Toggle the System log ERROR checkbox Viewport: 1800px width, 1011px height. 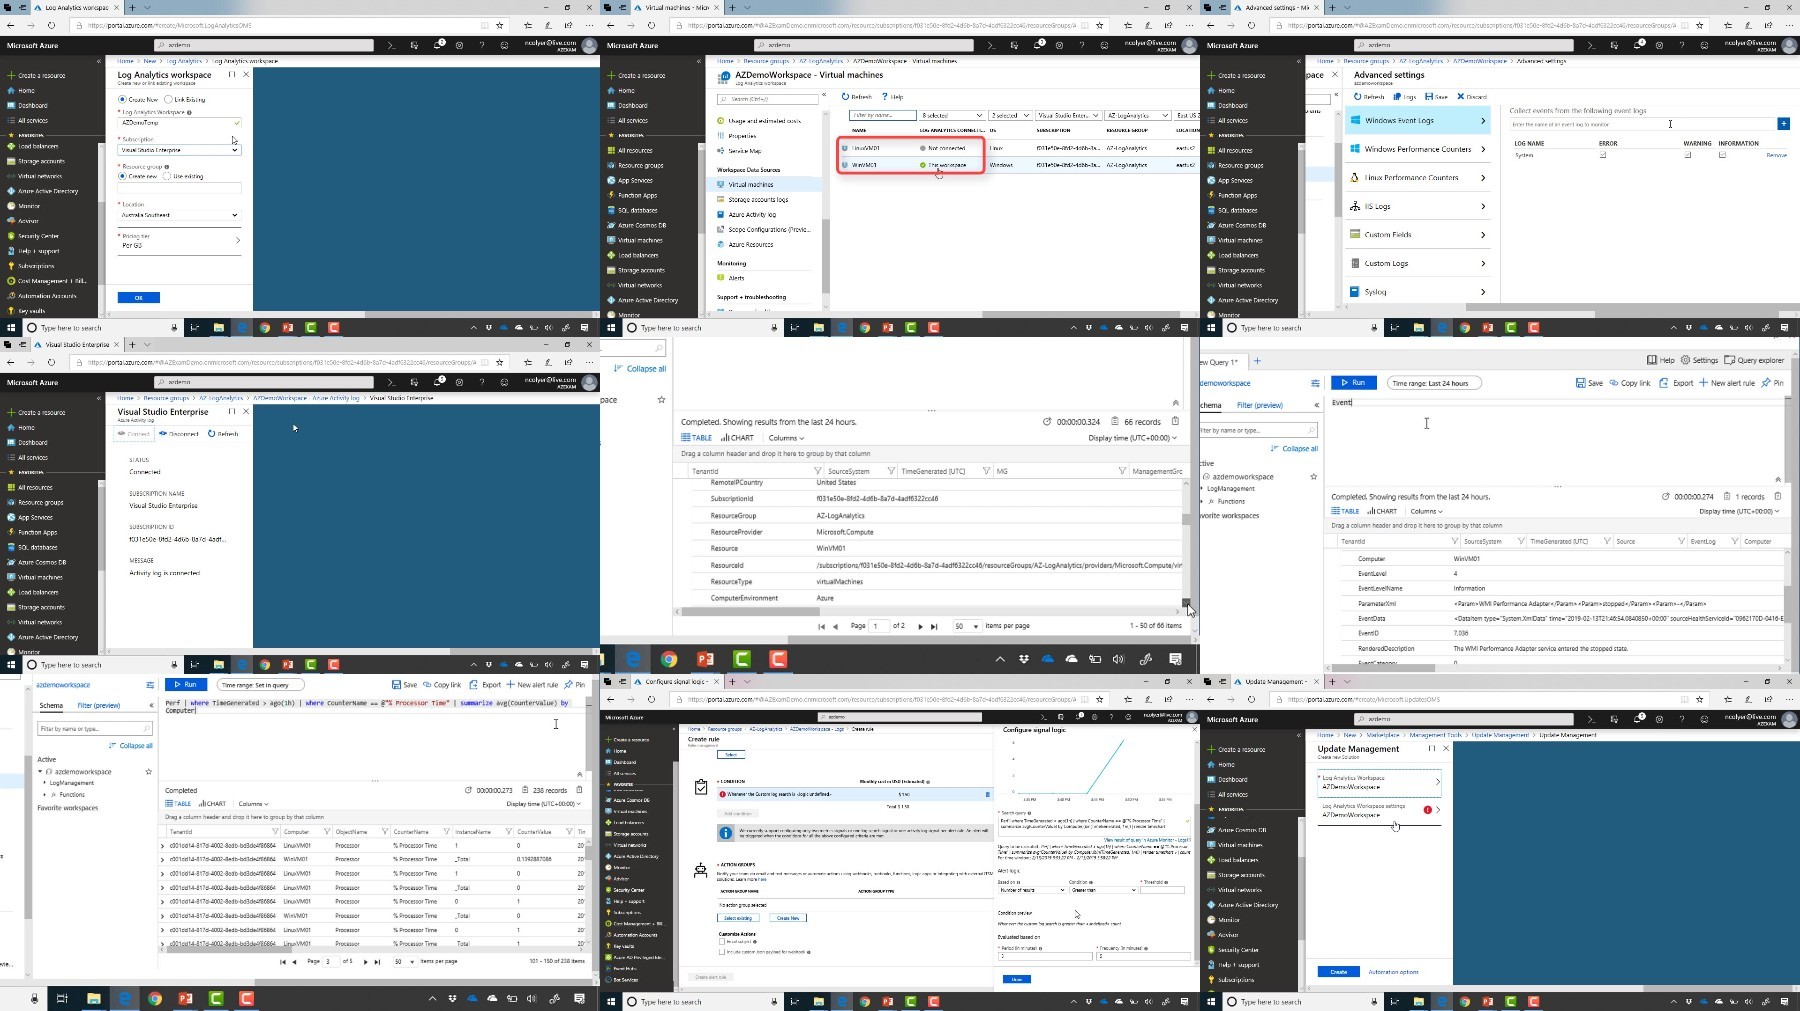(x=1603, y=155)
